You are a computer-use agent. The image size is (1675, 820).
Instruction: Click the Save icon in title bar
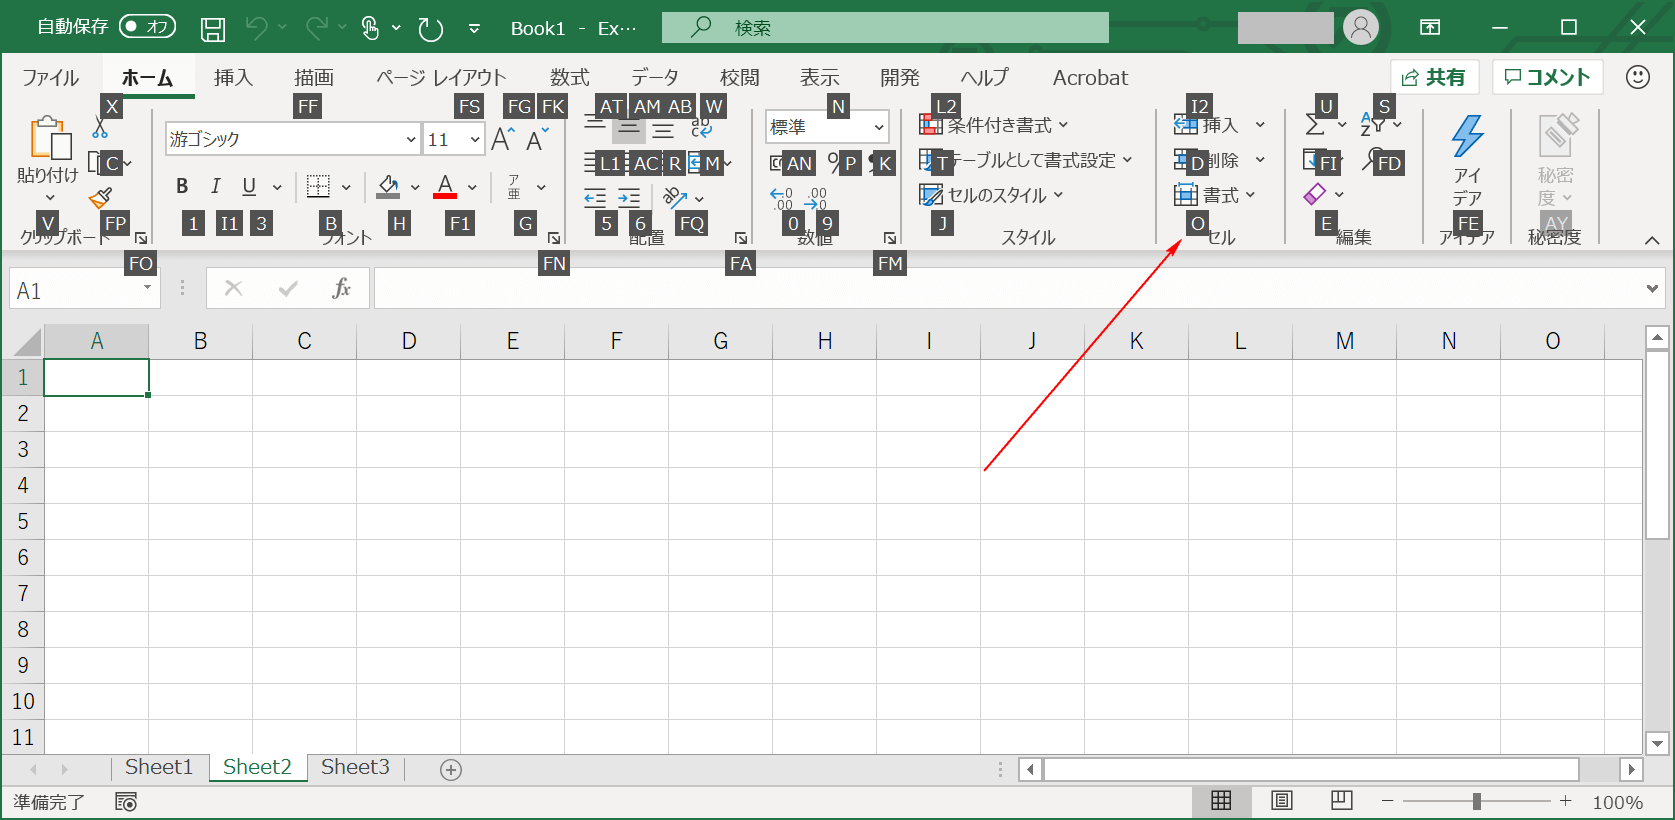213,29
